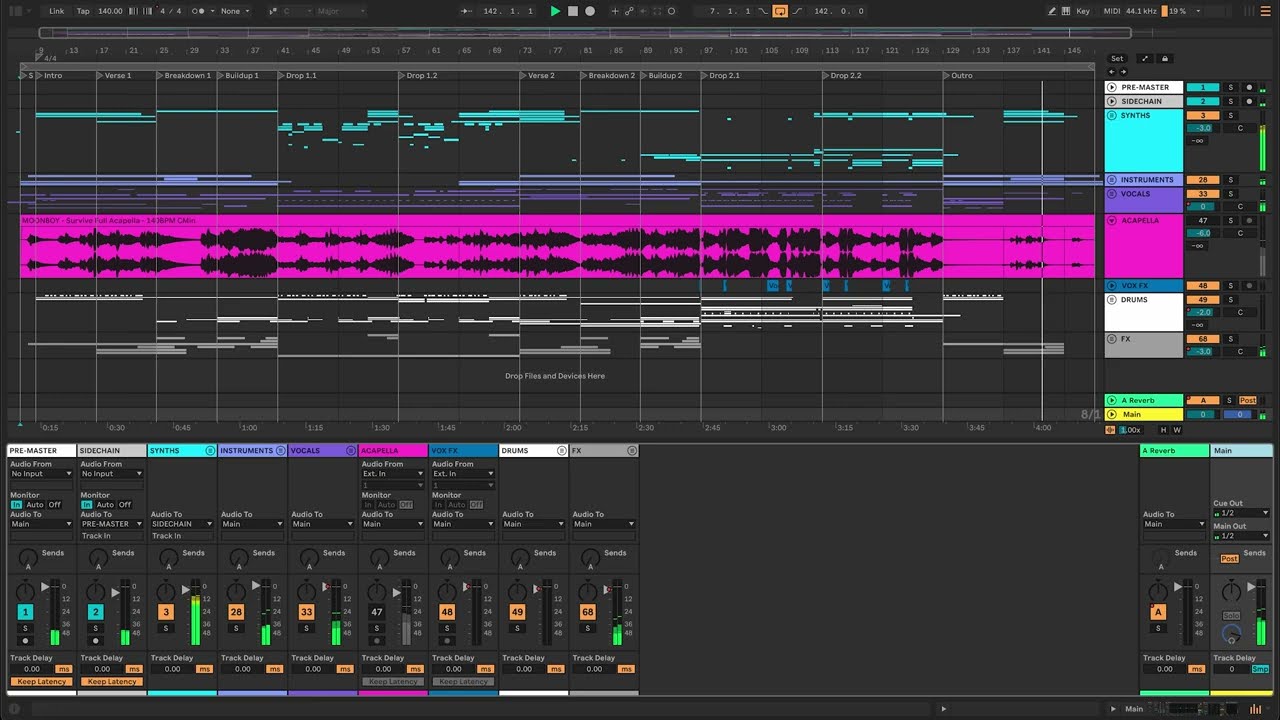Viewport: 1280px width, 720px height.
Task: Toggle the Post button on A Reverb
Action: point(1248,401)
